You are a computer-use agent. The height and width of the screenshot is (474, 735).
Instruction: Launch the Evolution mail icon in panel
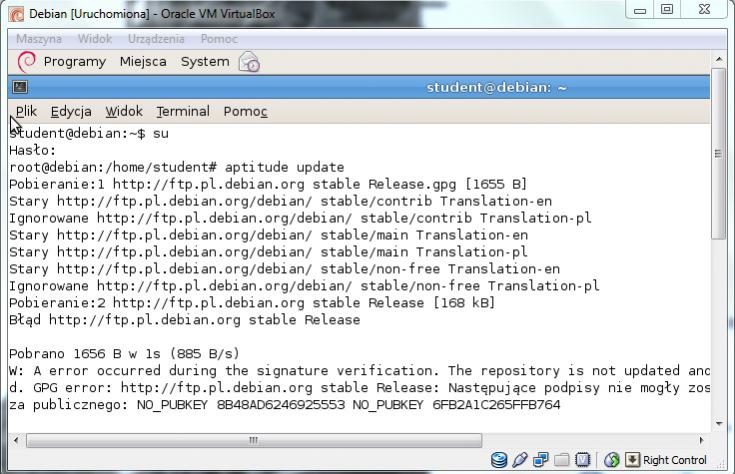(x=249, y=62)
